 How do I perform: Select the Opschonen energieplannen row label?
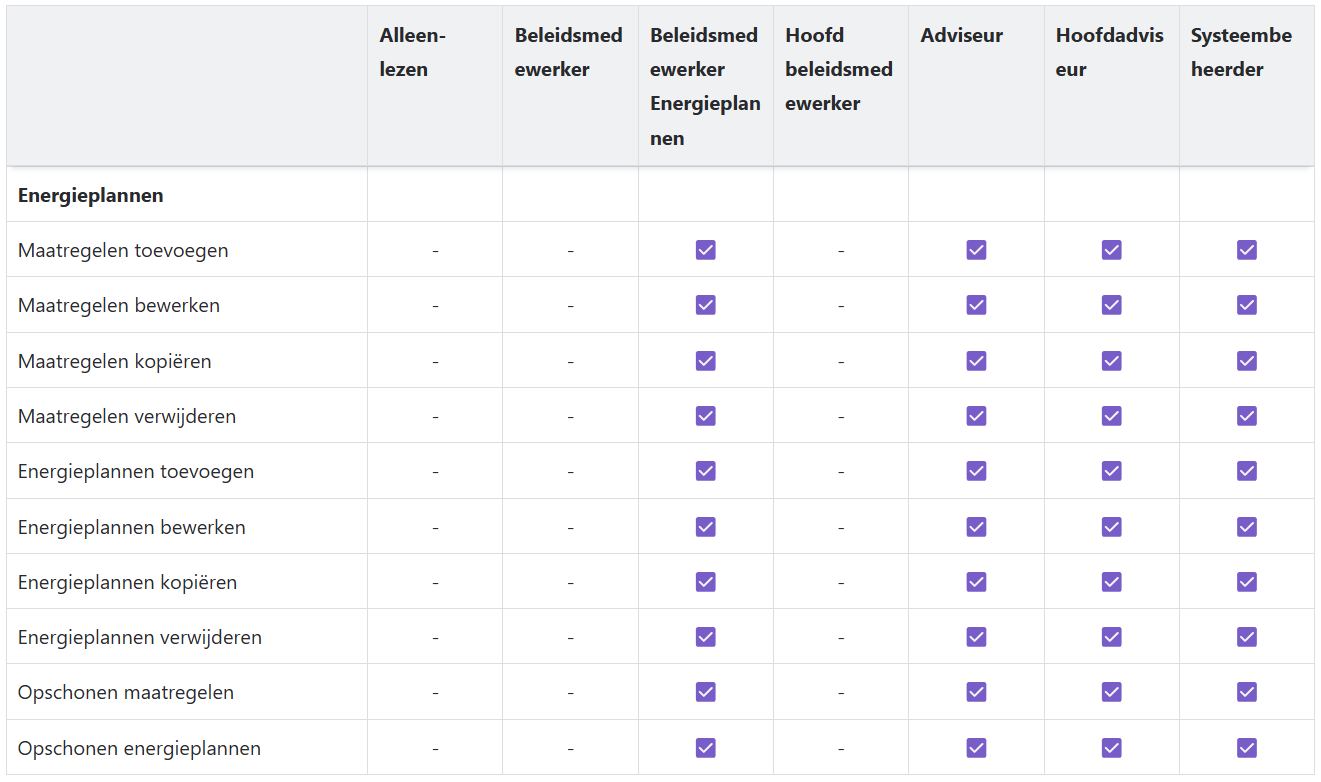coord(140,748)
